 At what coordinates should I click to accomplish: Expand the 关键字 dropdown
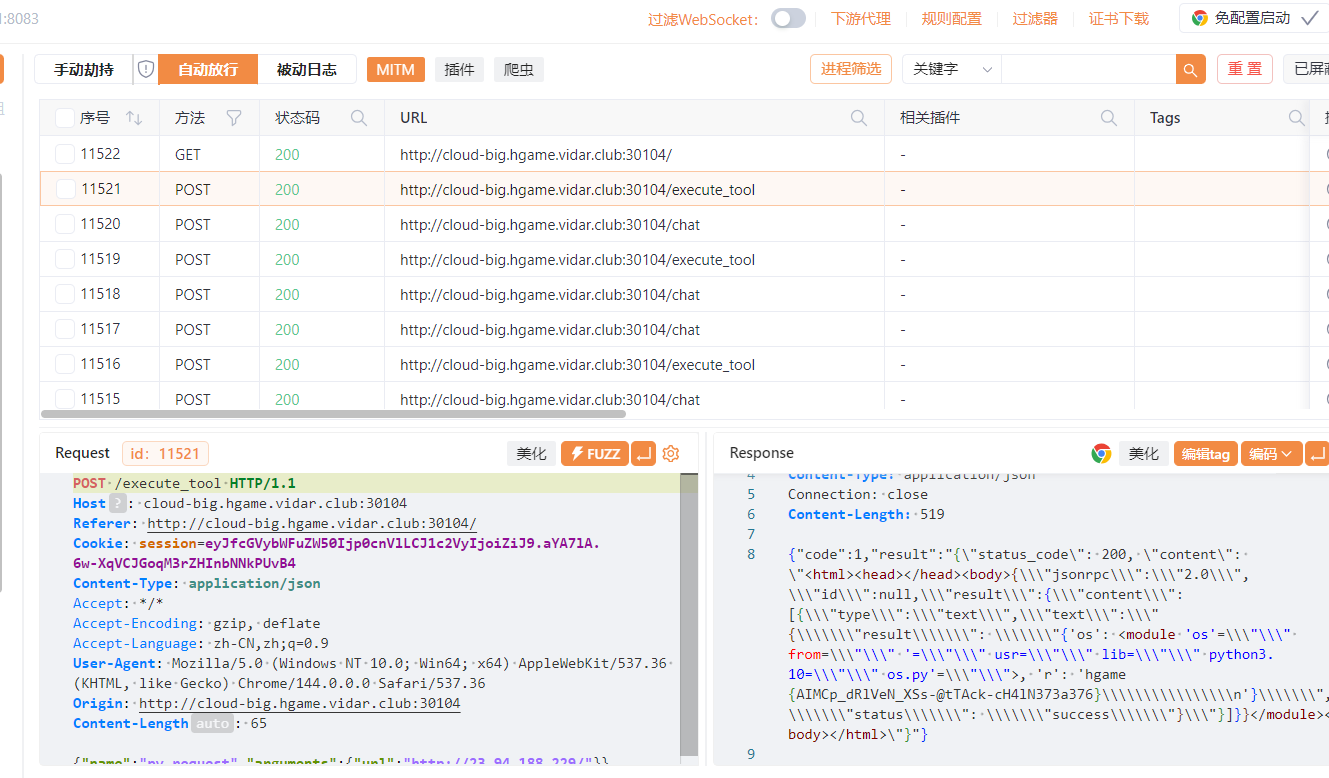coord(951,69)
